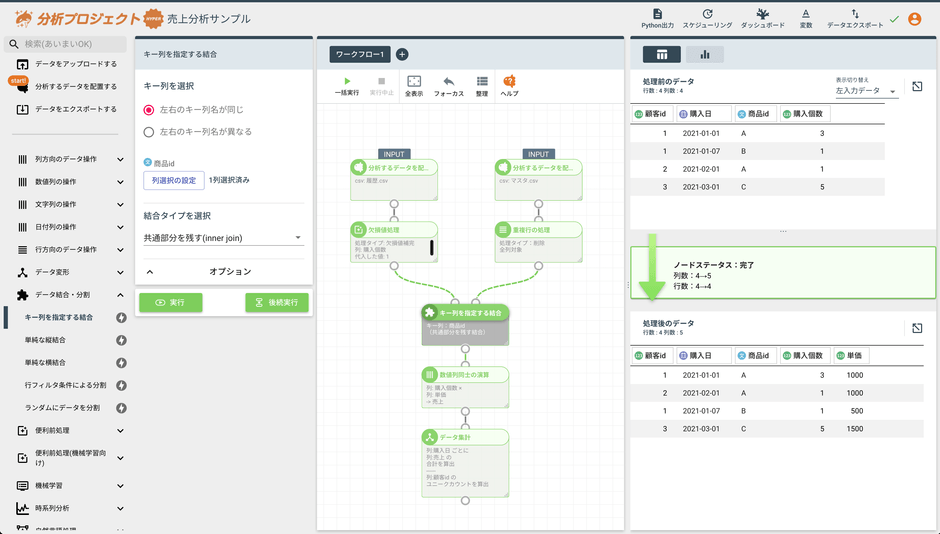The height and width of the screenshot is (534, 940).
Task: Click the フォーカス toolbar icon
Action: pyautogui.click(x=449, y=81)
